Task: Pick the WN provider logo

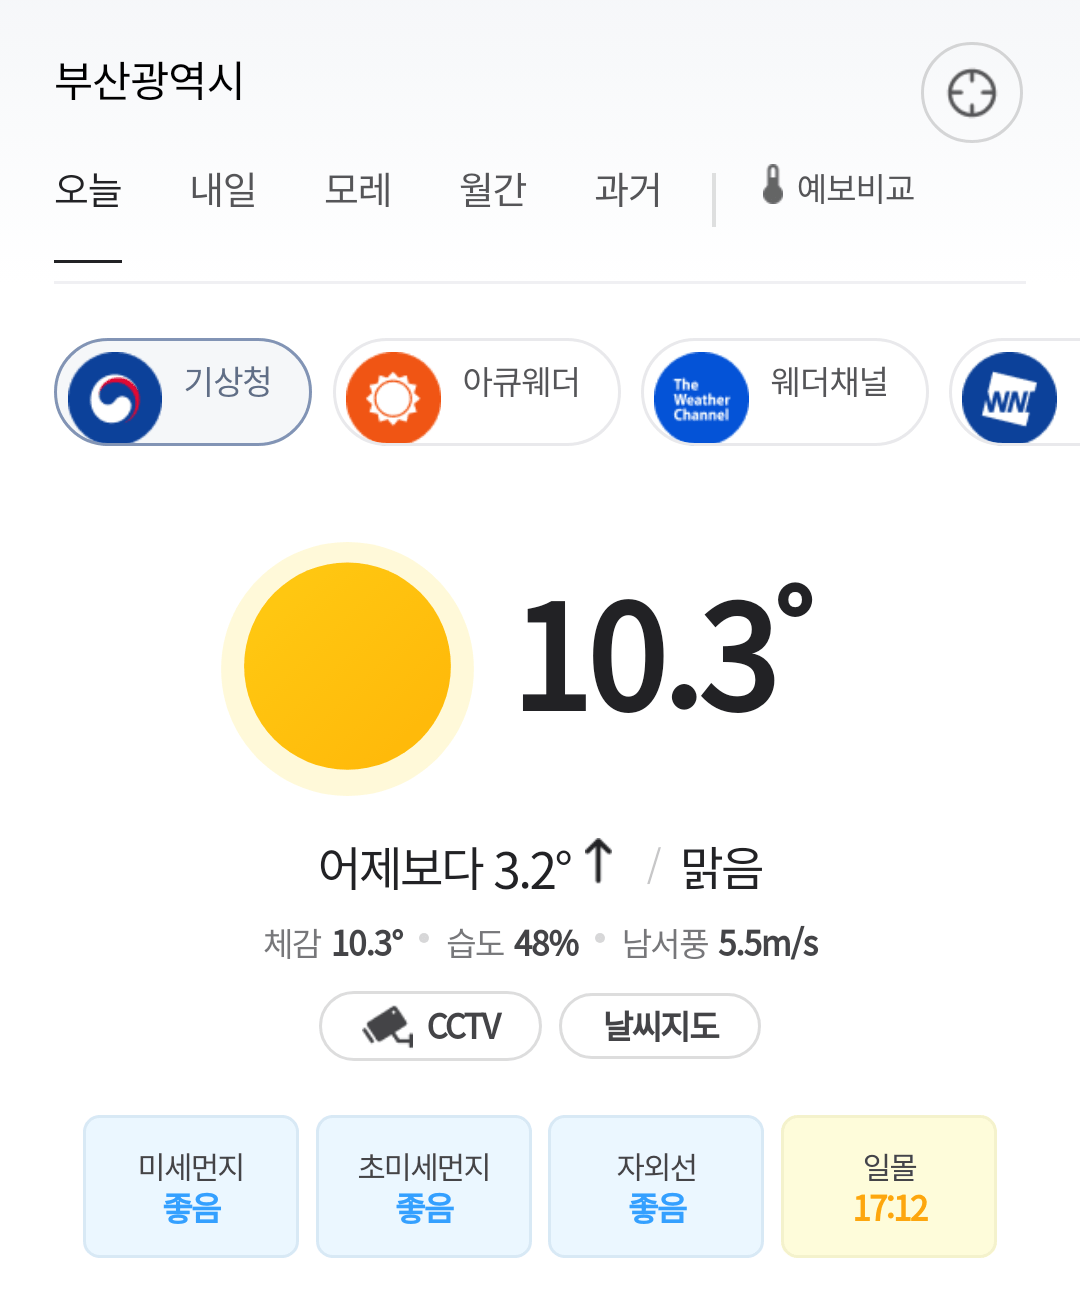Action: coord(1008,397)
